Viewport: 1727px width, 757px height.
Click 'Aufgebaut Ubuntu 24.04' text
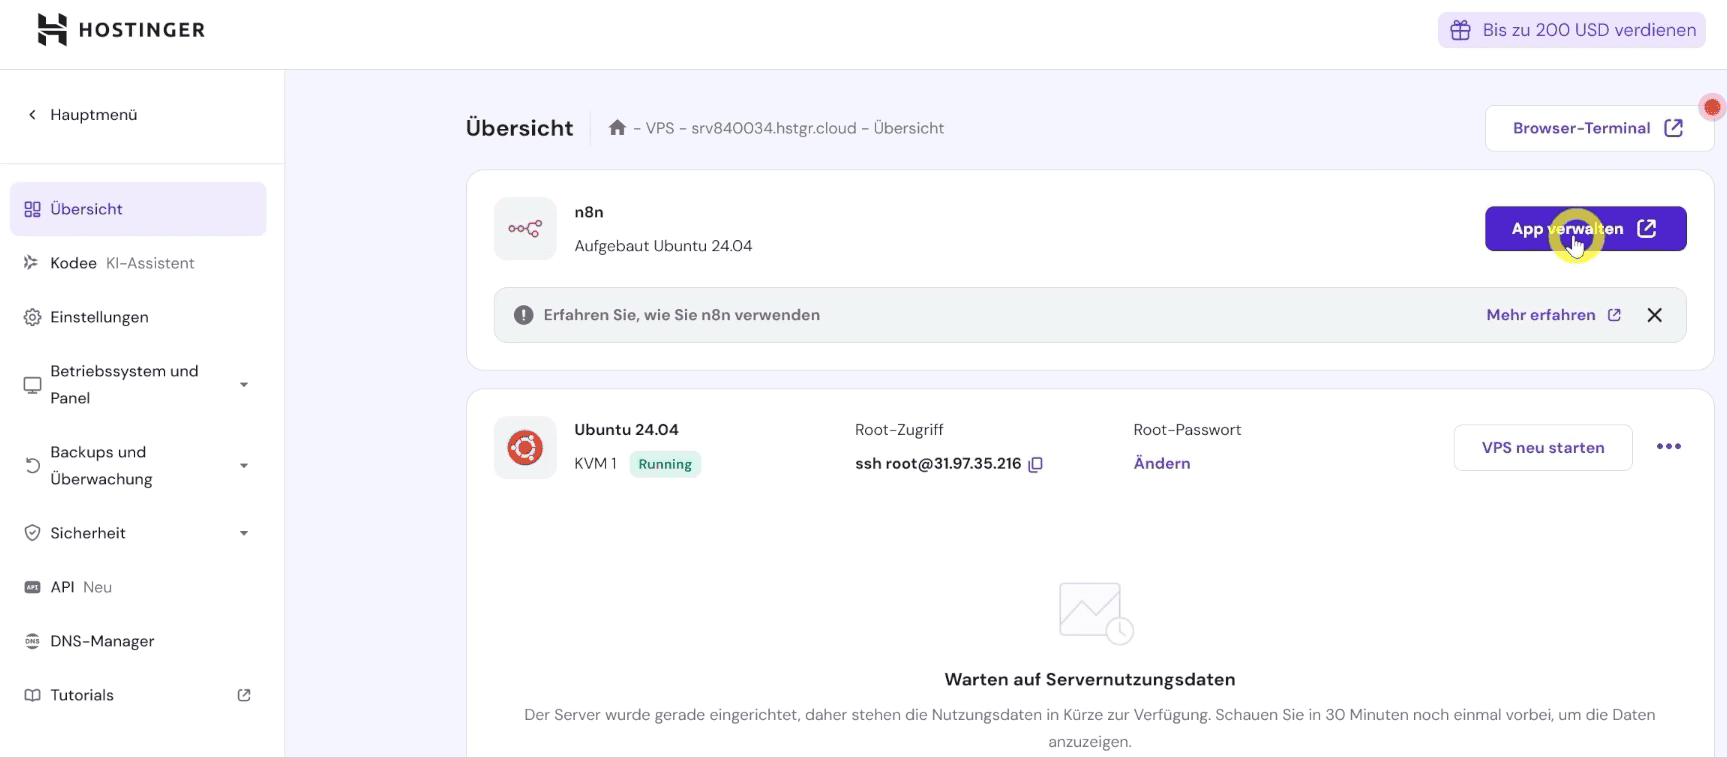tap(663, 246)
